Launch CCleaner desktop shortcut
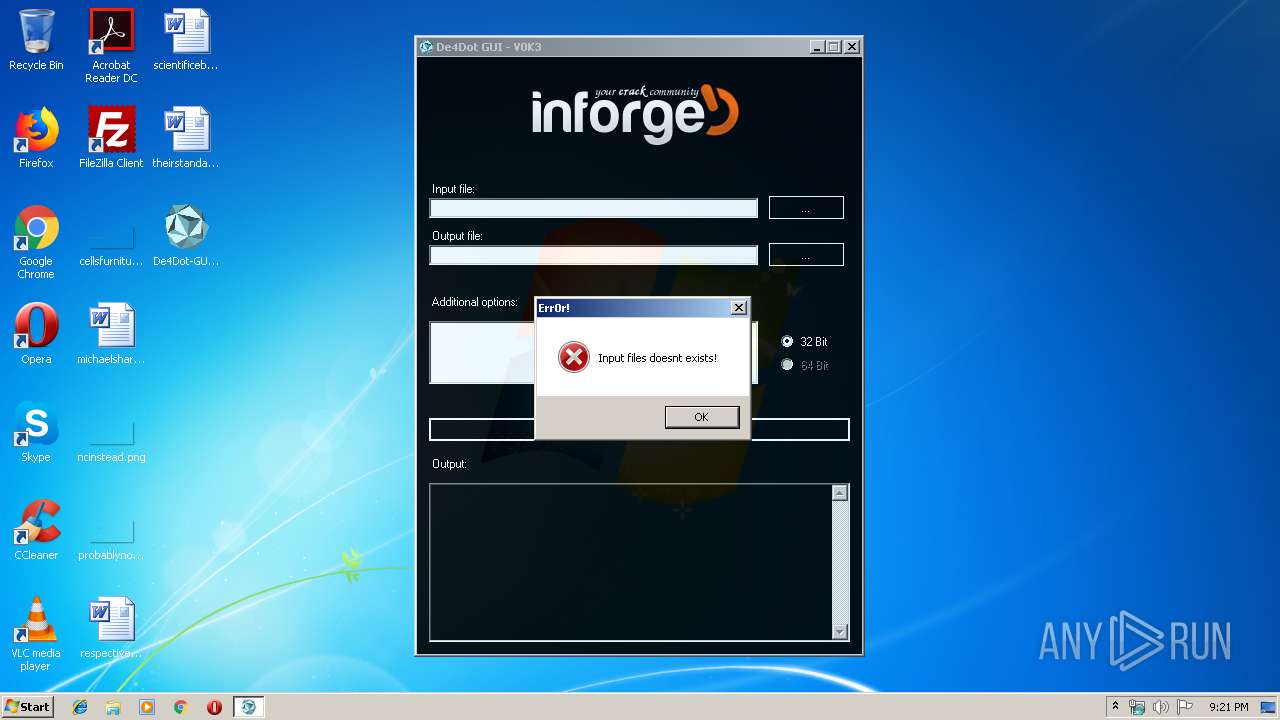This screenshot has height=720, width=1280. coord(36,530)
